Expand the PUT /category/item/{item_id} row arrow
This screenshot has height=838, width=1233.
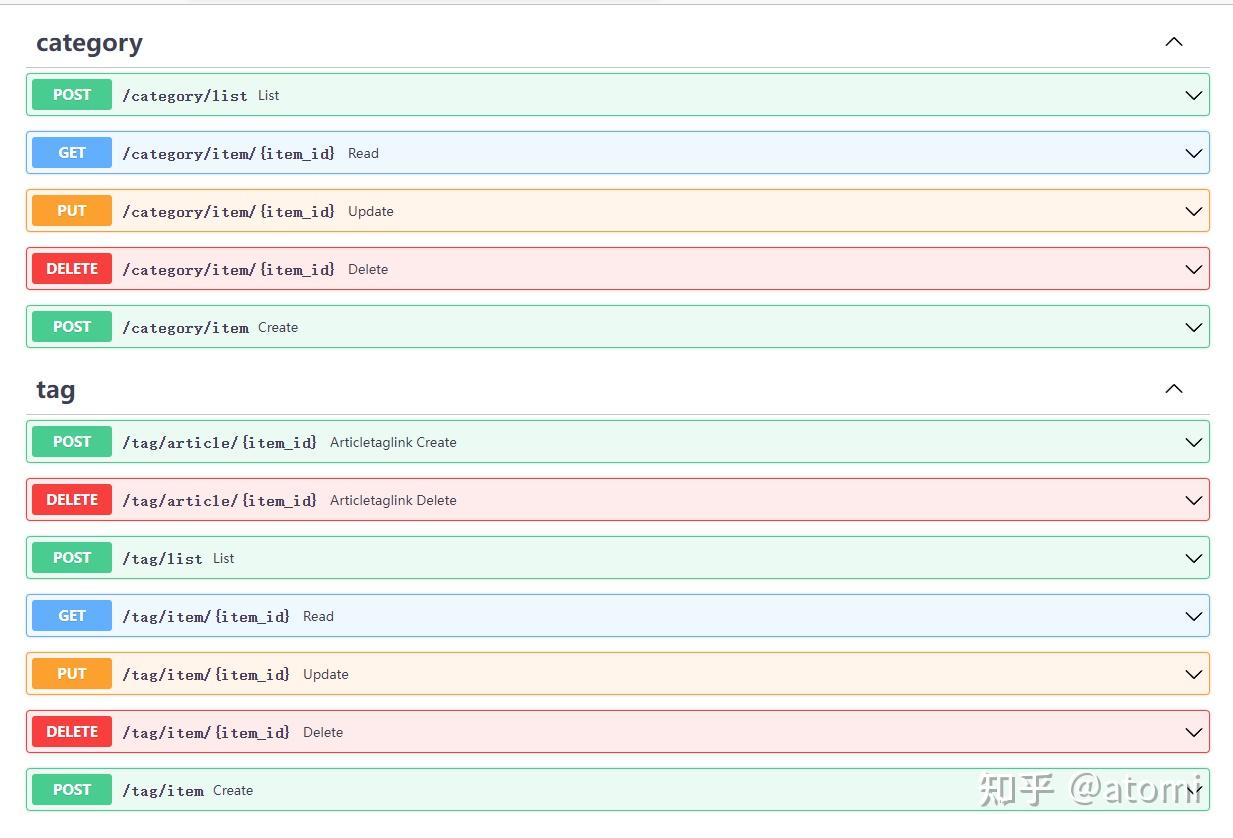(1192, 210)
